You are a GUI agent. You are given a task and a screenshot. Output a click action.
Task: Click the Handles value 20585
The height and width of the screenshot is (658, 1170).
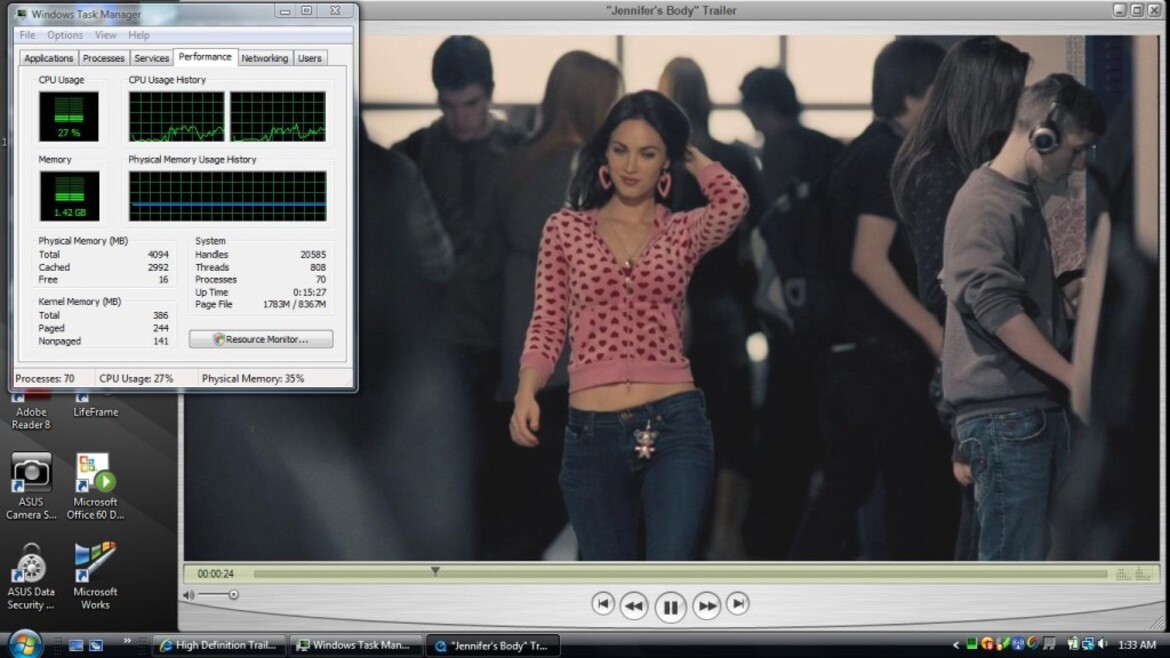313,254
